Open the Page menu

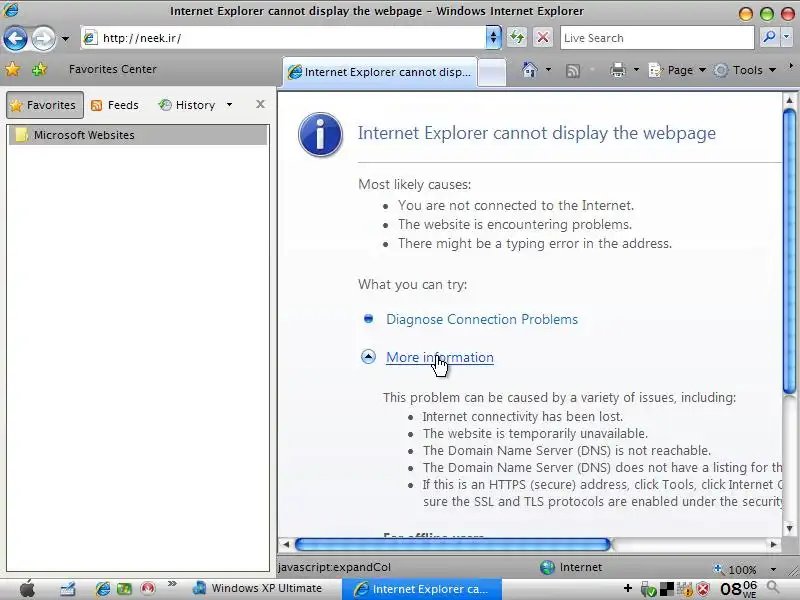tap(677, 70)
